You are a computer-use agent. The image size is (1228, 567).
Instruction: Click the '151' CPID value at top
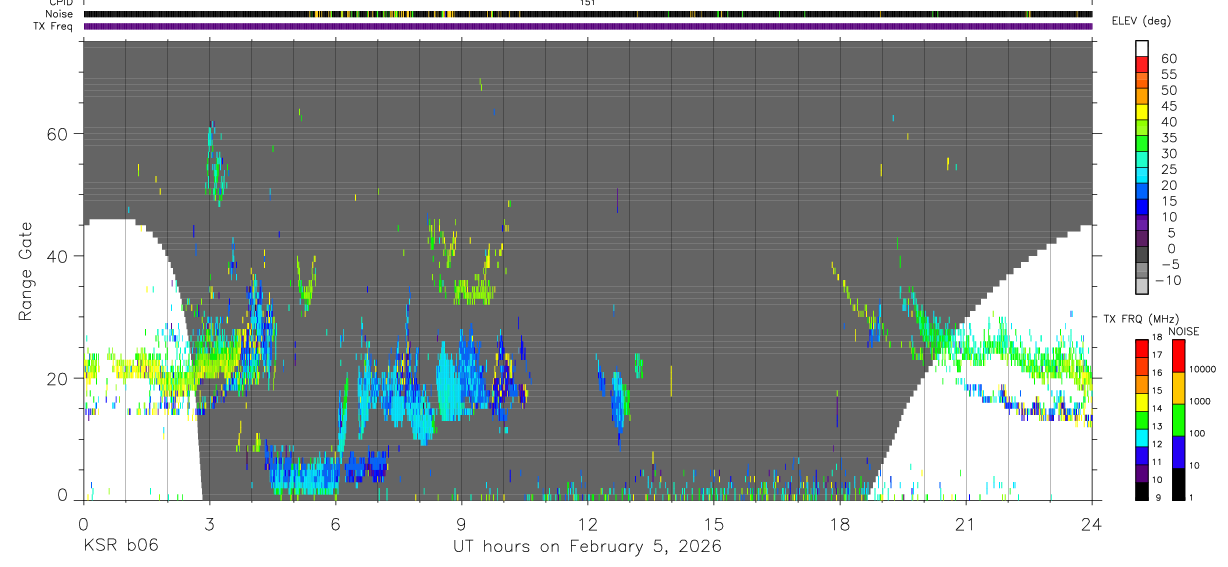click(x=587, y=3)
